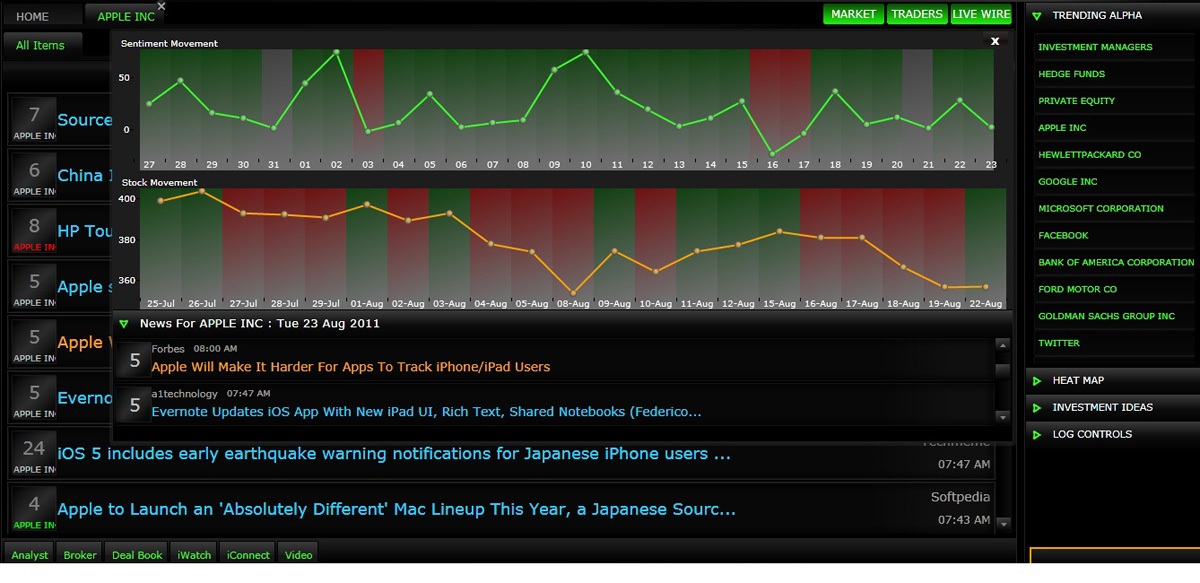Open Evernote Updates iOS App headline
The width and height of the screenshot is (1200, 583).
(x=426, y=412)
